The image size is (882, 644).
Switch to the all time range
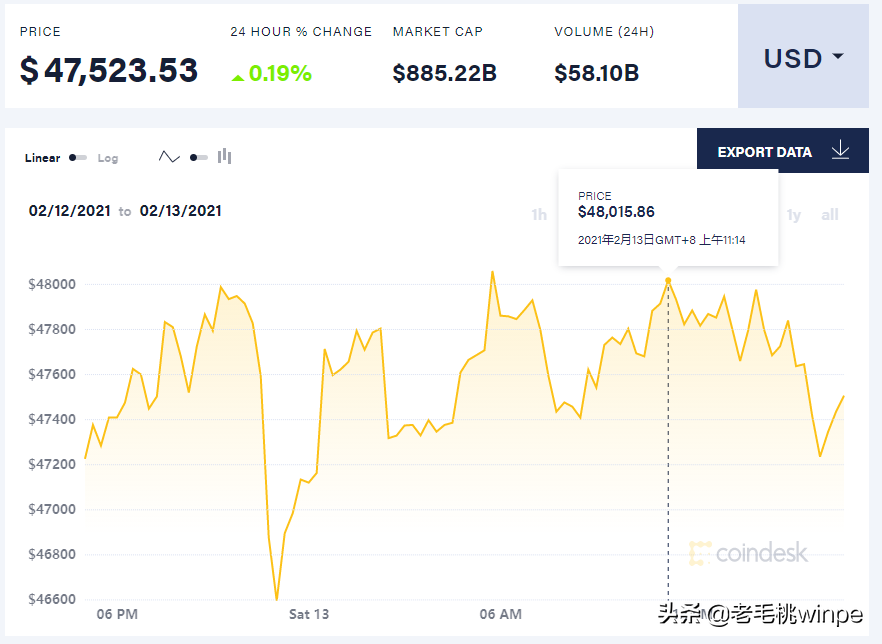pyautogui.click(x=830, y=214)
